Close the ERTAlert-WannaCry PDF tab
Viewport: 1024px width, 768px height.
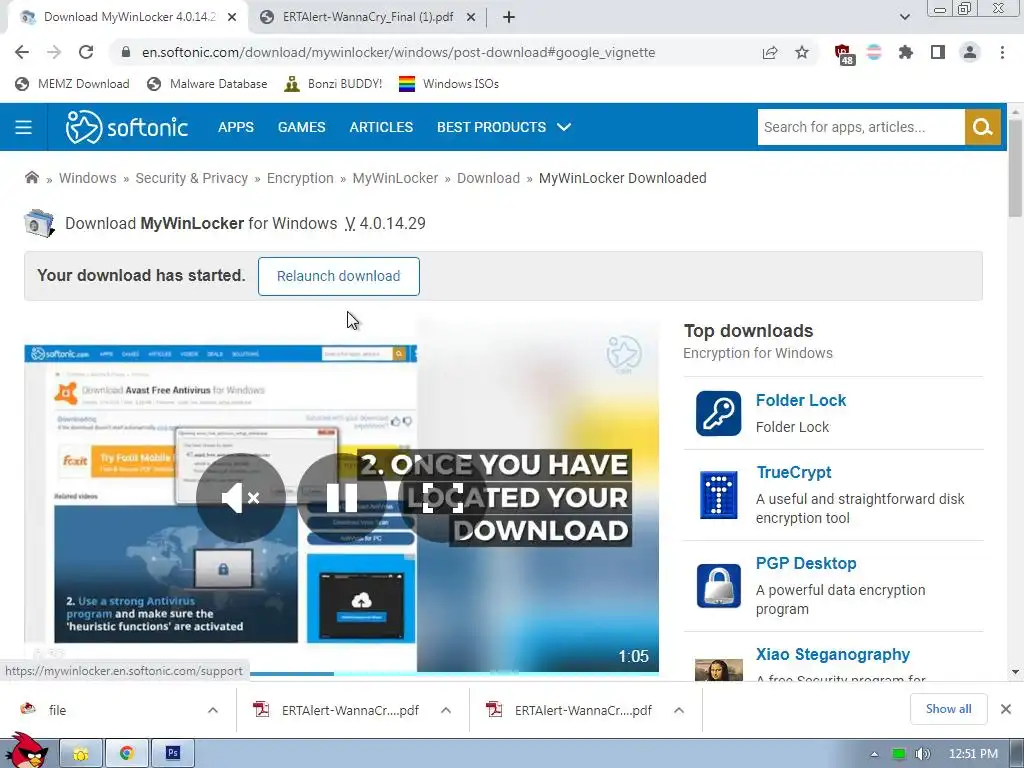[471, 17]
